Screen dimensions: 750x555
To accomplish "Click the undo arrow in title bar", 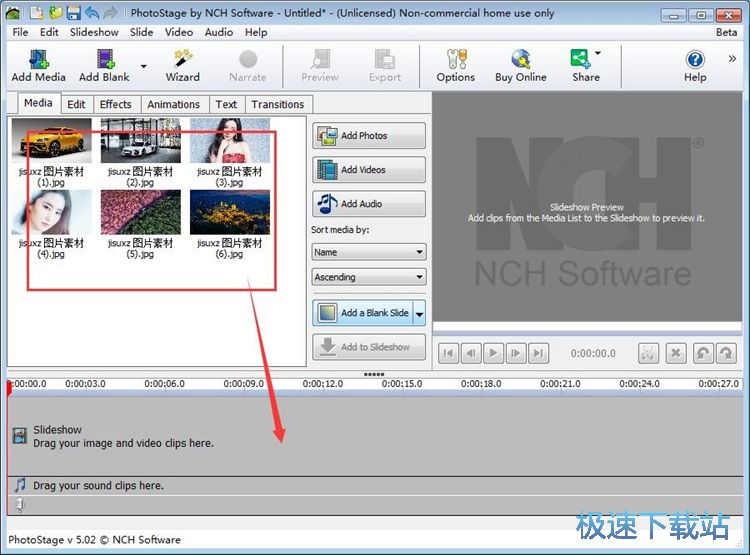I will pos(92,12).
